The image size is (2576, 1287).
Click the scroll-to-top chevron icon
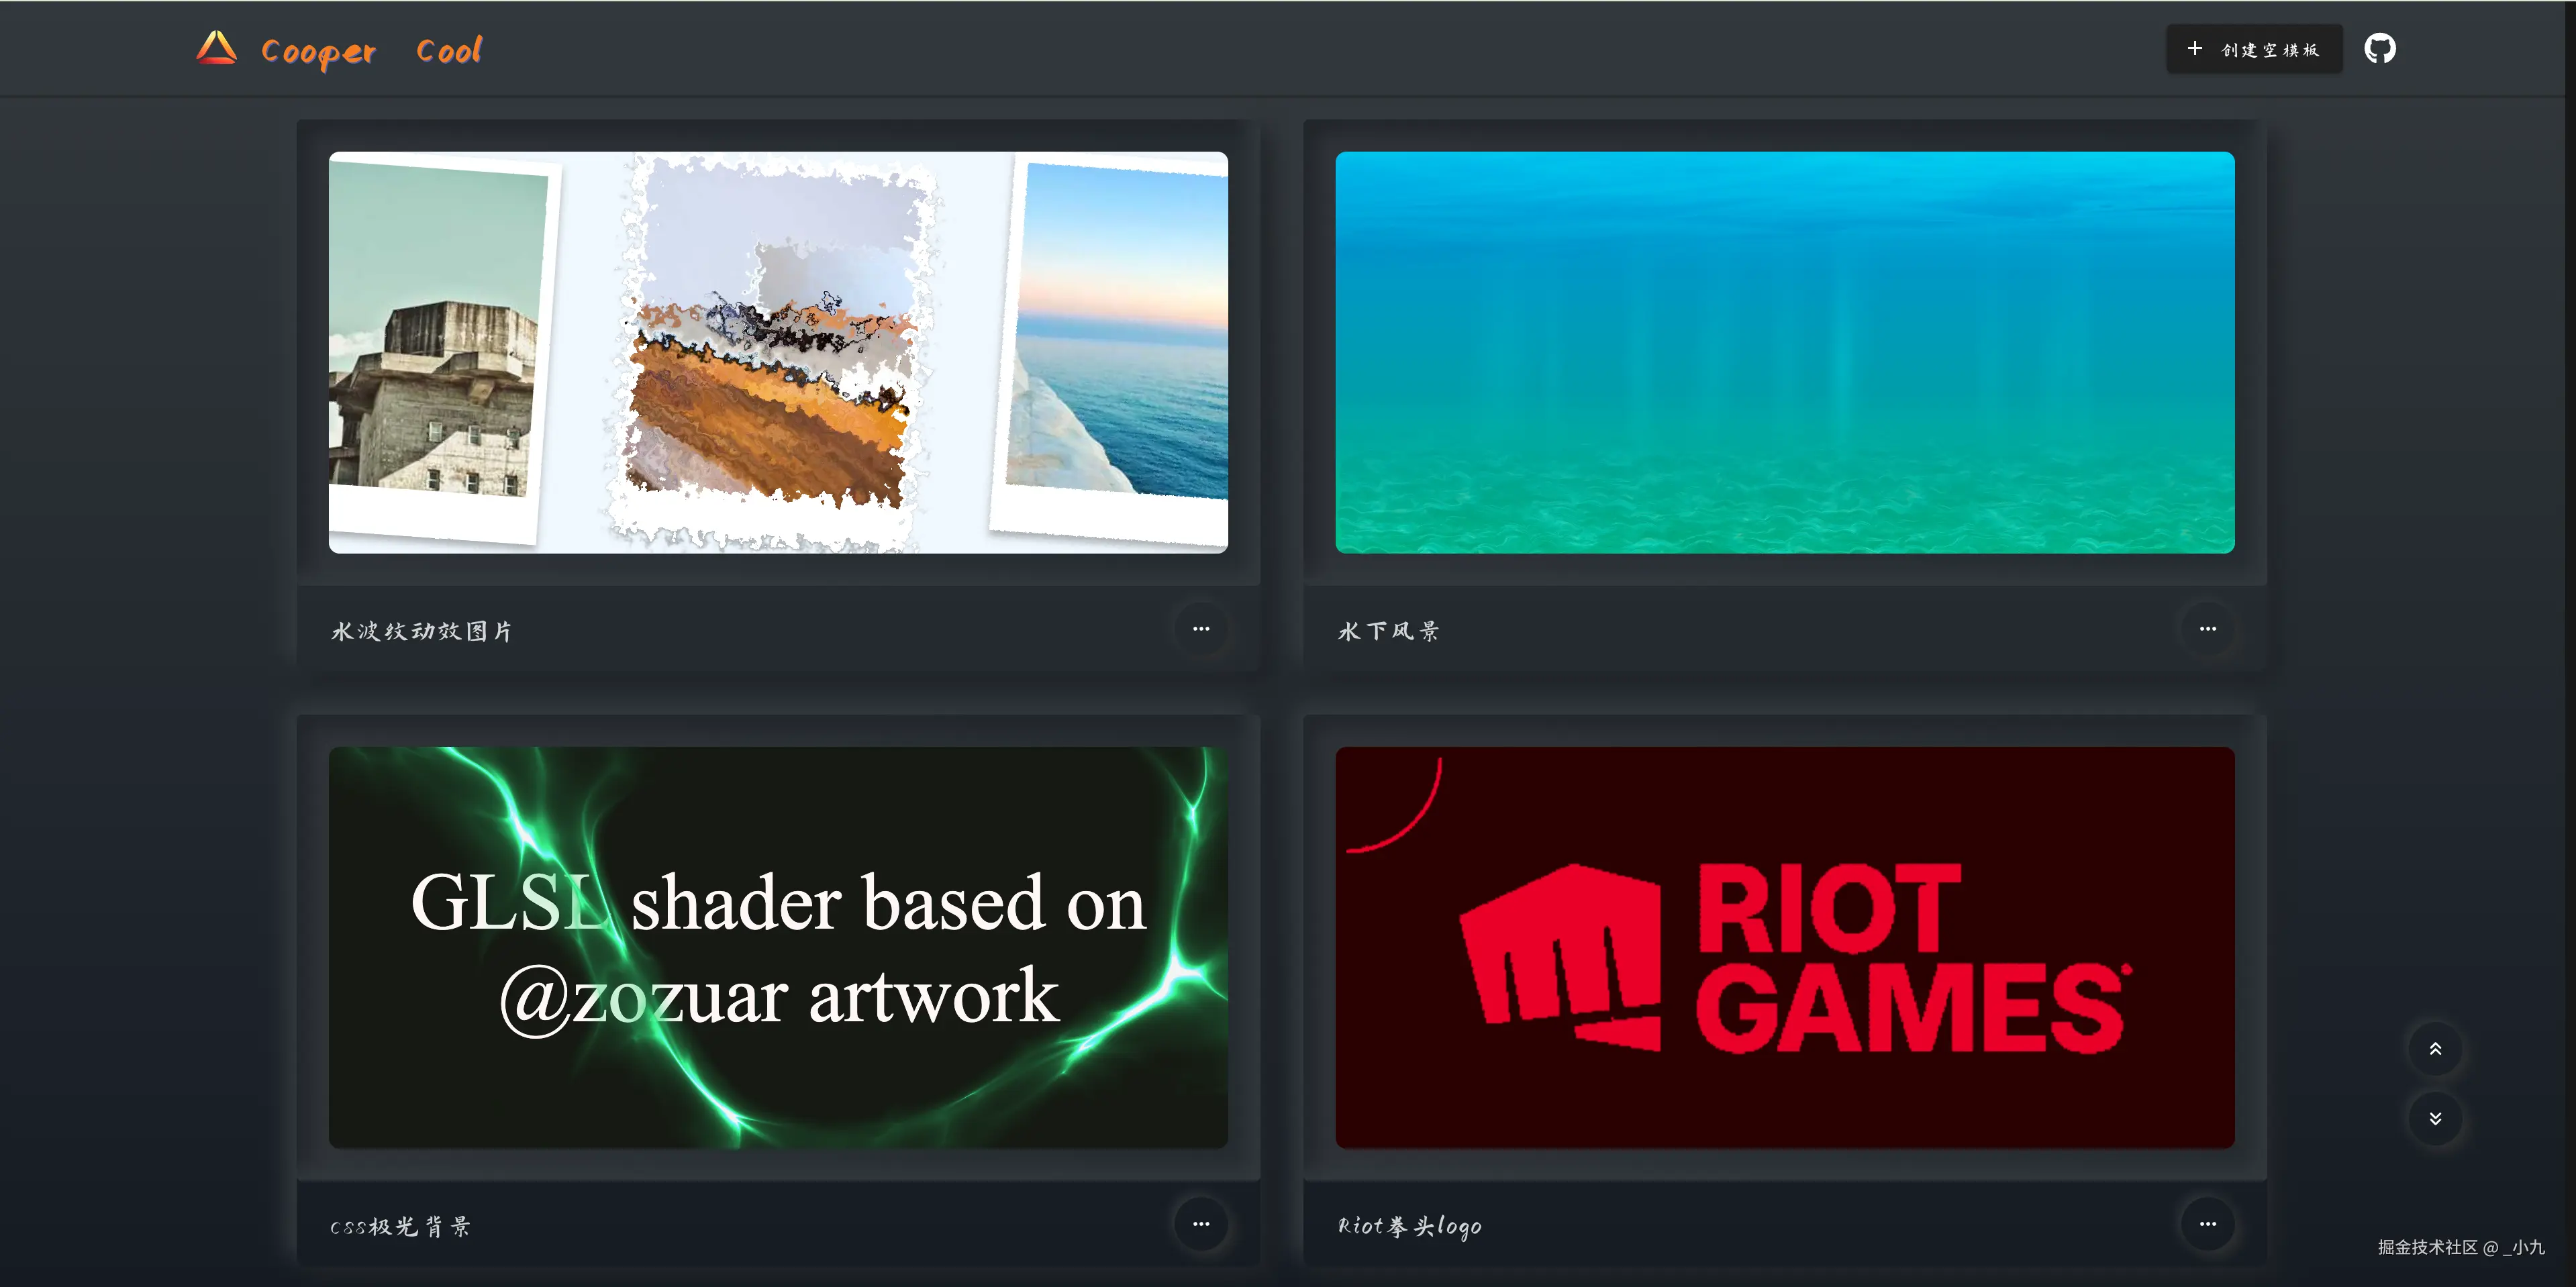2436,1049
